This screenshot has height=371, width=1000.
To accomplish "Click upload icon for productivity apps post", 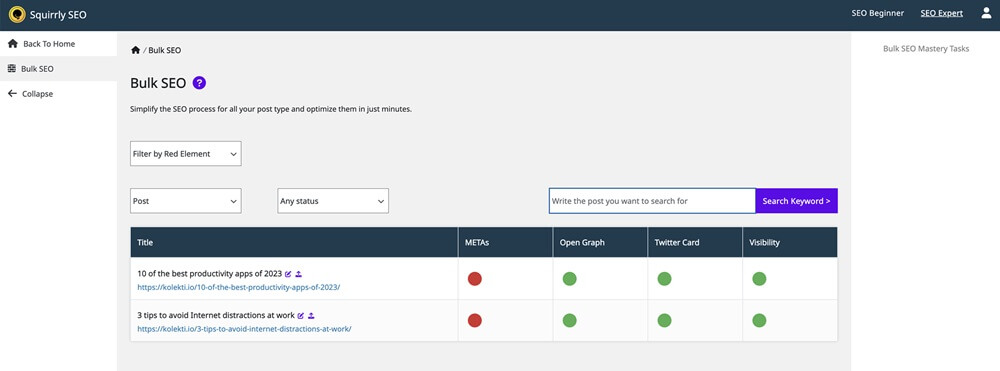I will (299, 274).
